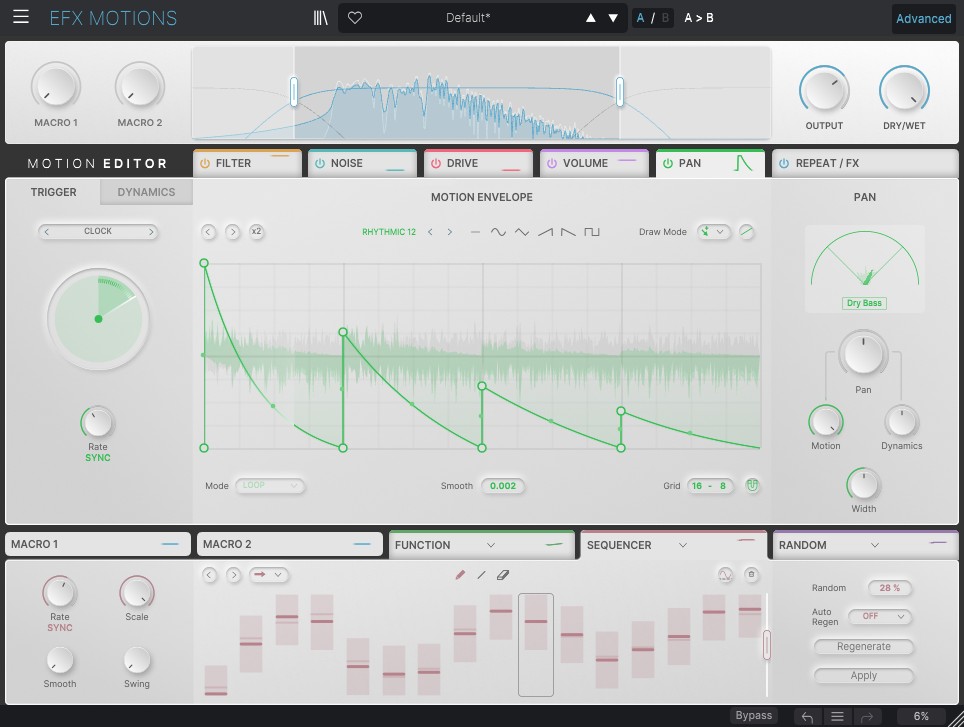Toggle the DRIVE module power button

(436, 163)
